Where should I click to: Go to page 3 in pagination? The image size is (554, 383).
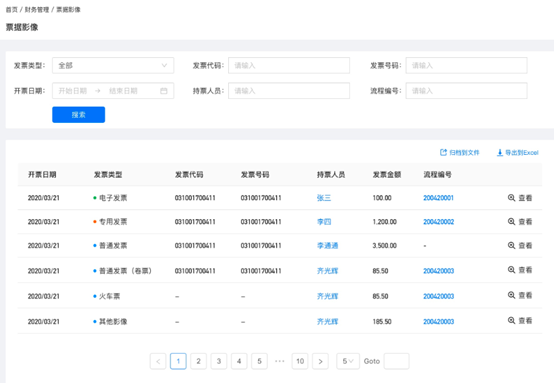219,361
